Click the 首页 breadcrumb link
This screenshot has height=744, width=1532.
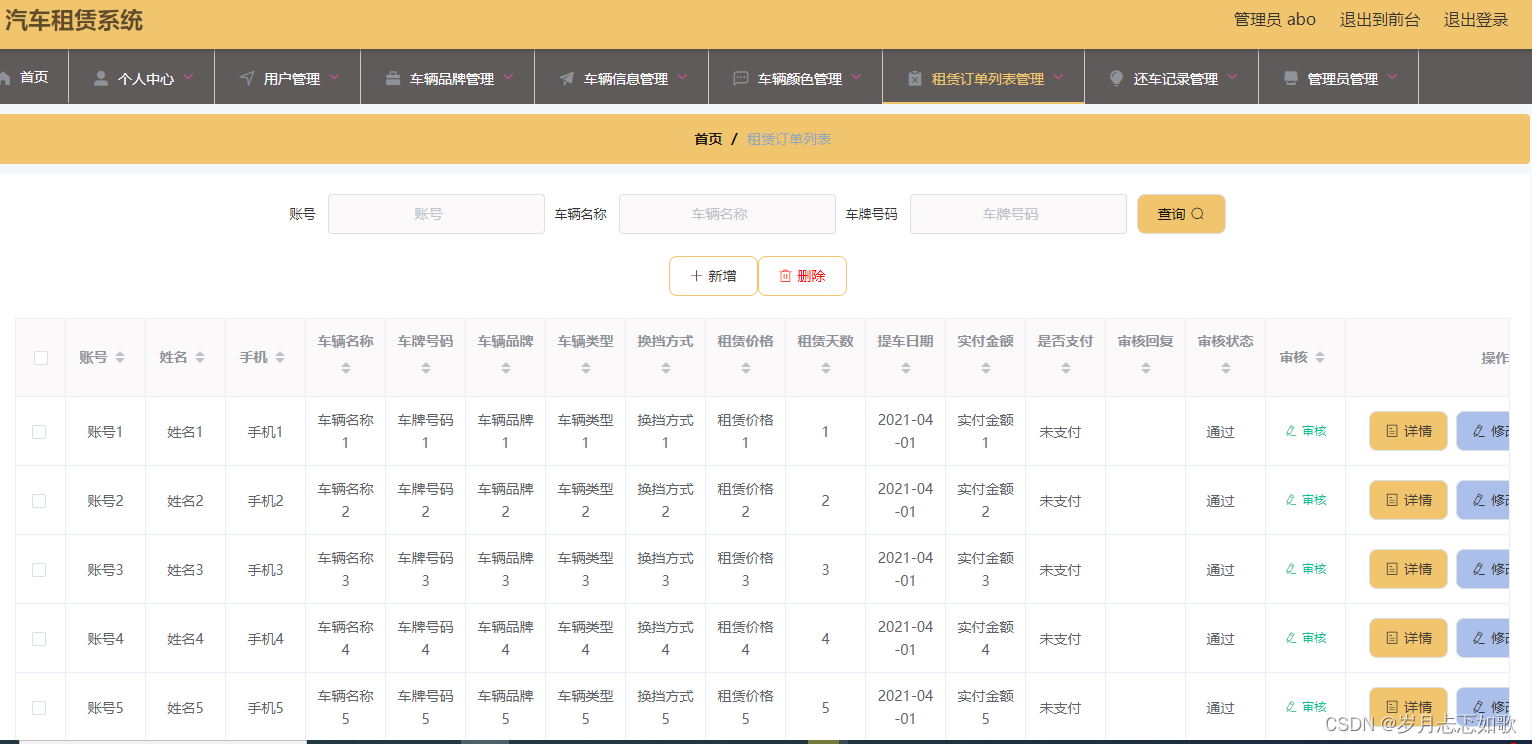pos(708,139)
